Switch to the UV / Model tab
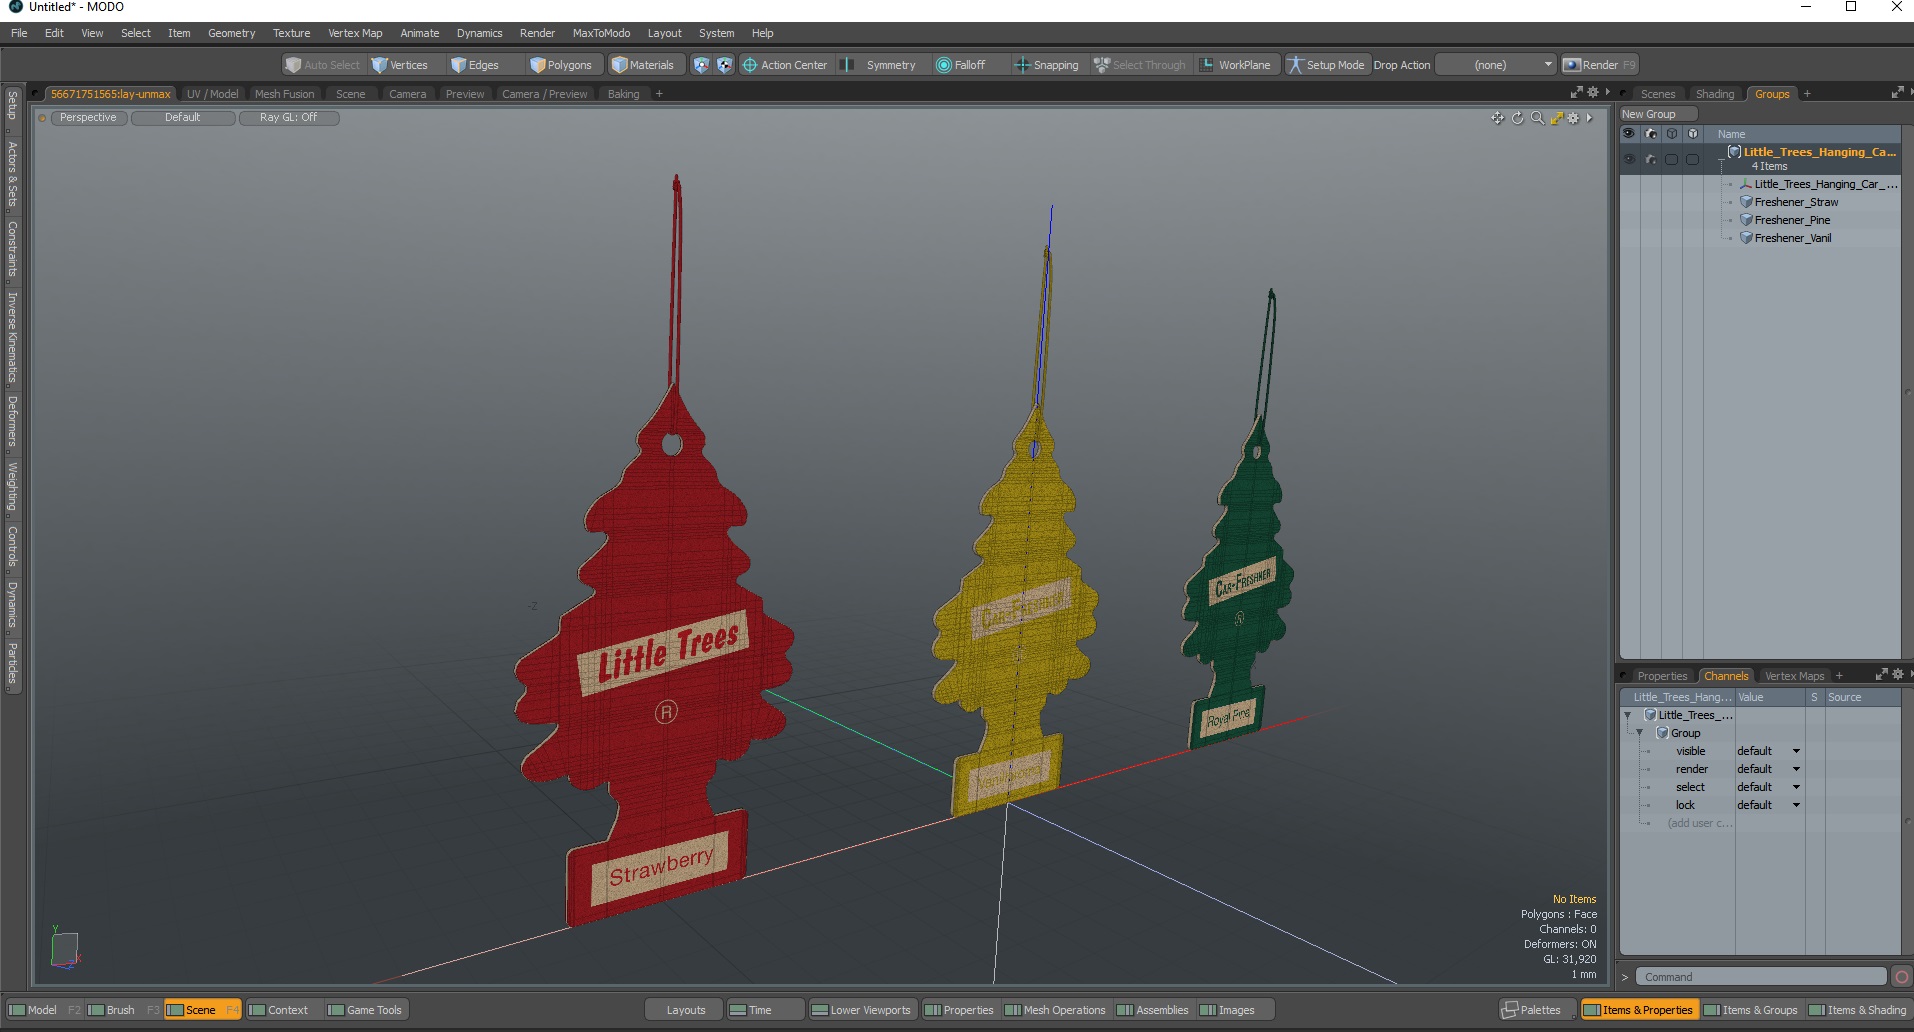The height and width of the screenshot is (1032, 1914). point(212,94)
